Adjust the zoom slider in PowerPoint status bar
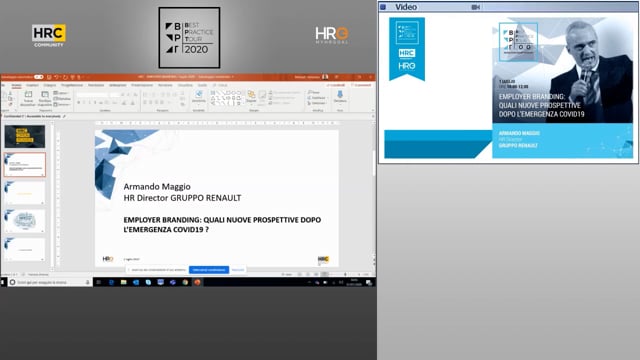The image size is (640, 360). pyautogui.click(x=345, y=274)
